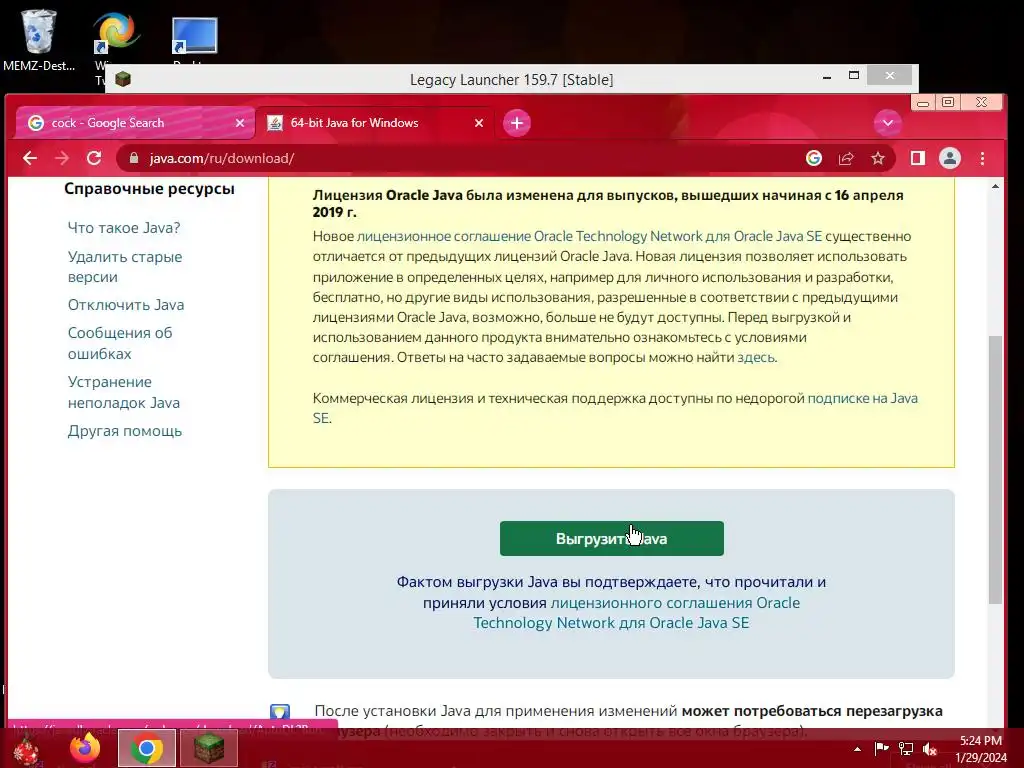This screenshot has width=1024, height=768.
Task: Click Minecraft block taskbar icon
Action: (x=209, y=748)
